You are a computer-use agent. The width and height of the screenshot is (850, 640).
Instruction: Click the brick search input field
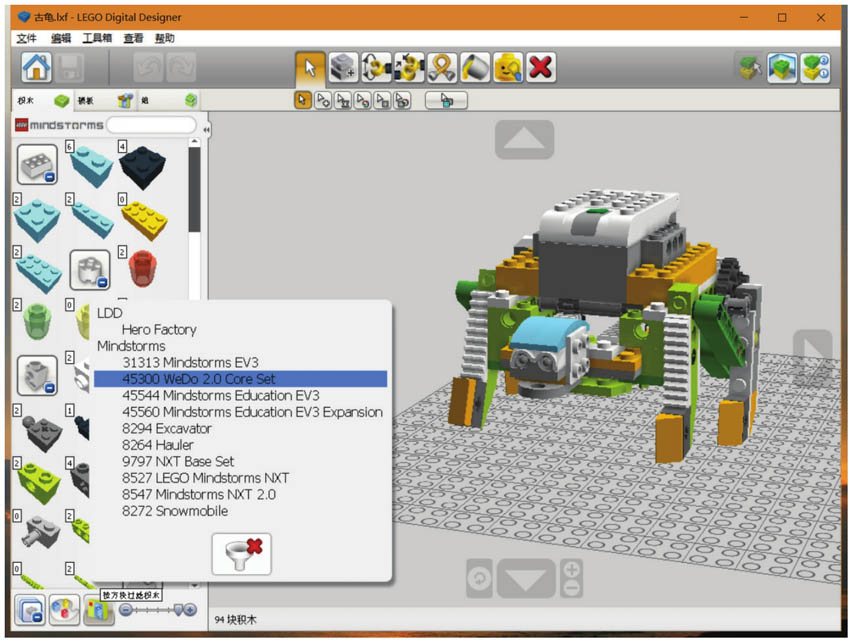coord(151,125)
